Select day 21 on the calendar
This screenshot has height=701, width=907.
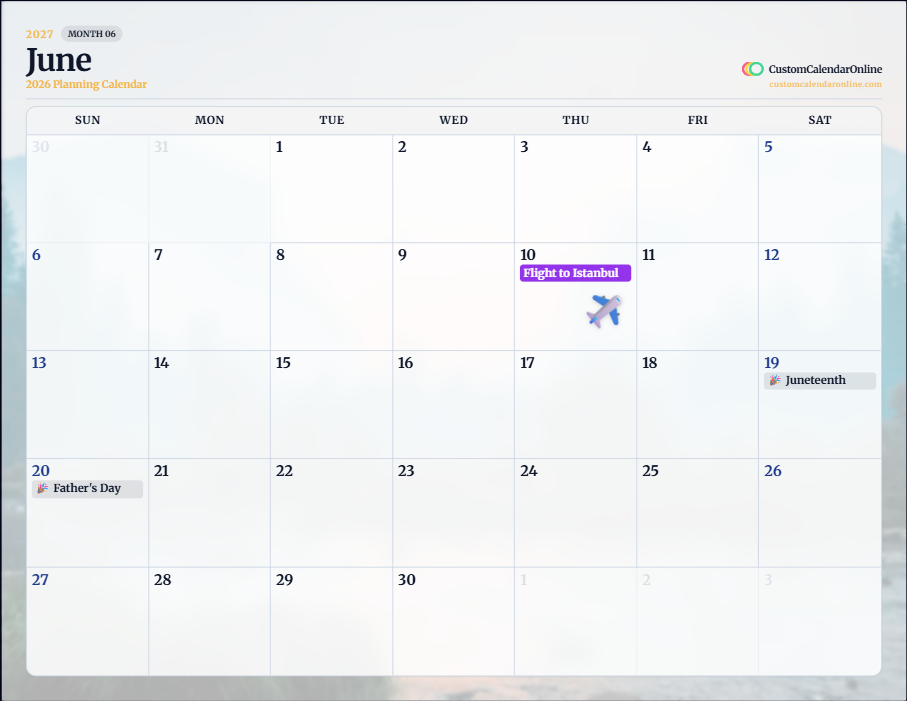click(209, 513)
